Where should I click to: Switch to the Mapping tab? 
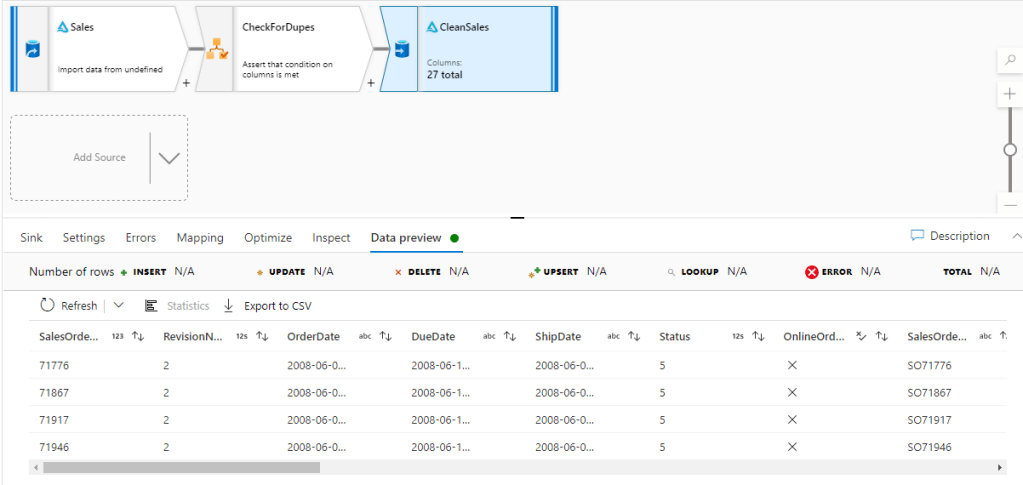point(200,238)
